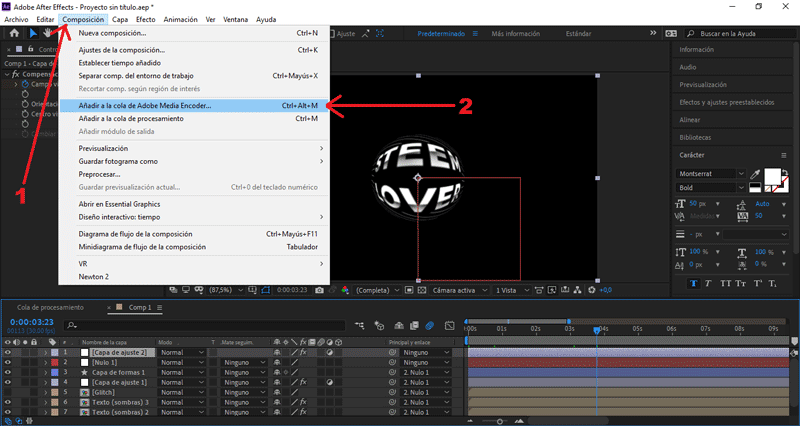Open the Comp 1 tab menu icon
This screenshot has width=800, height=426.
[160, 308]
